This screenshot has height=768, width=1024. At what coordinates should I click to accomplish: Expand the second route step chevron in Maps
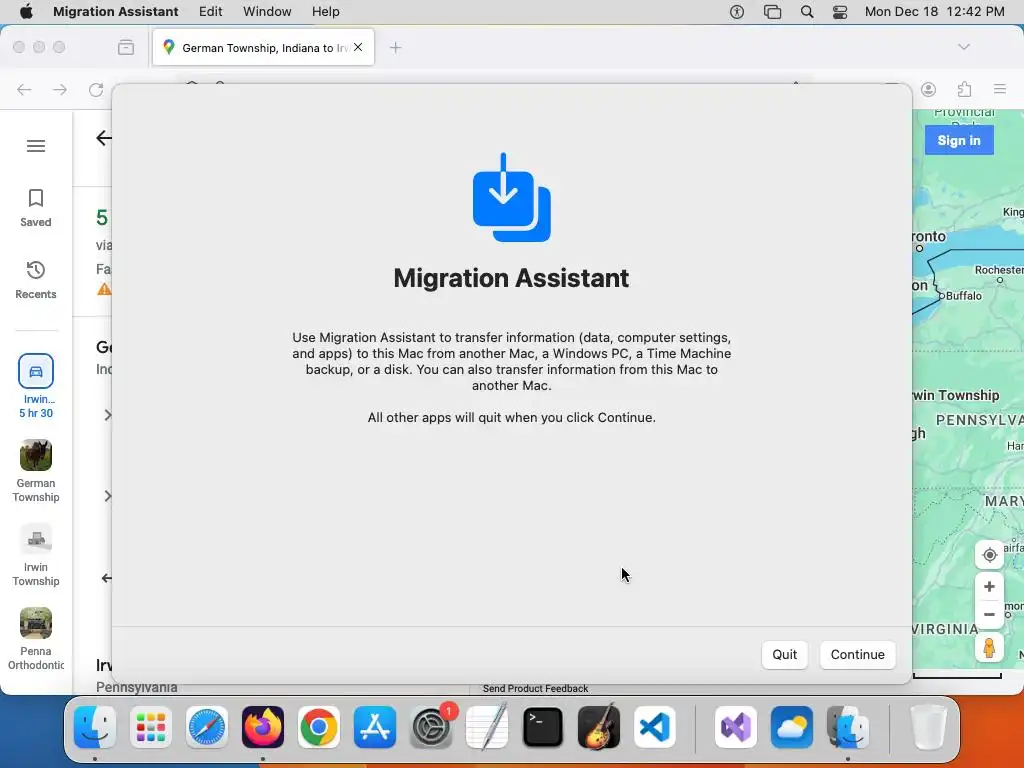point(108,496)
